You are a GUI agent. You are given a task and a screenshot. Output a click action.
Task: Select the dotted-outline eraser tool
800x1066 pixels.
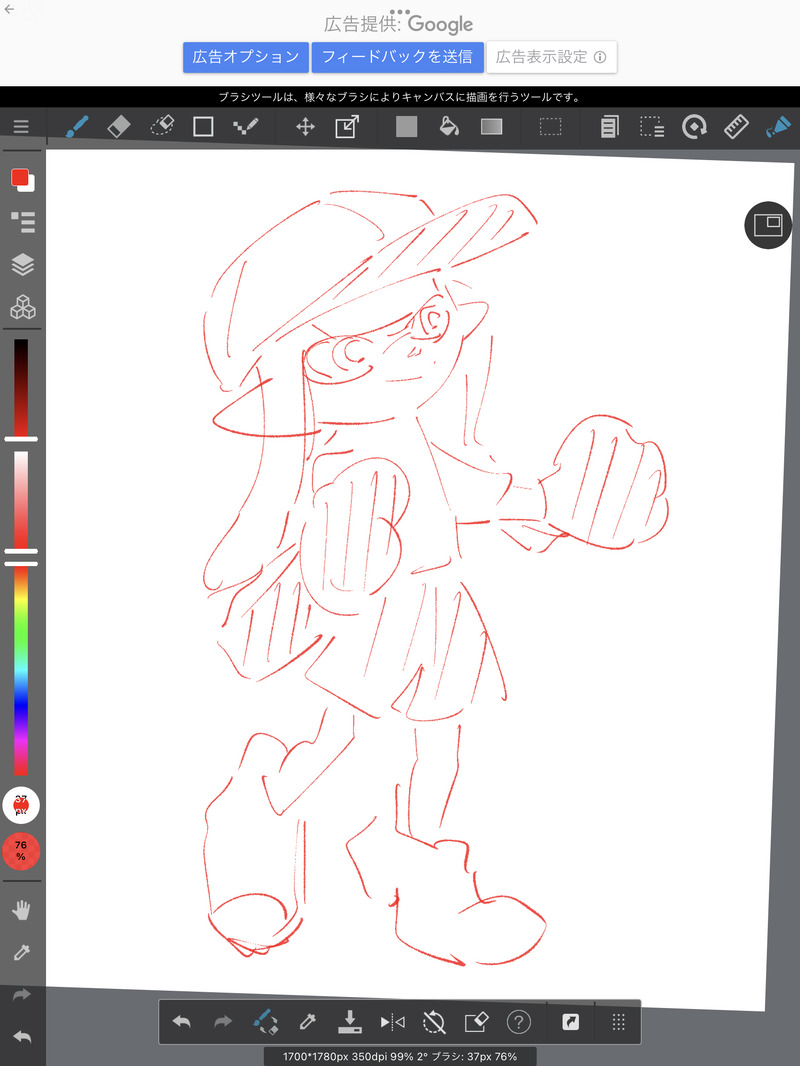(x=162, y=126)
